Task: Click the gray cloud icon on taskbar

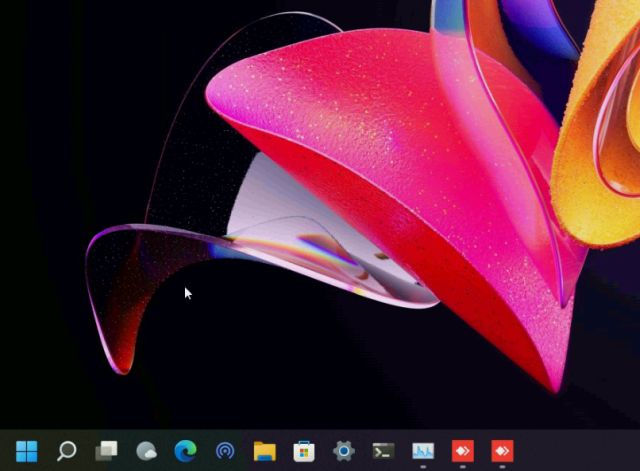Action: click(146, 451)
